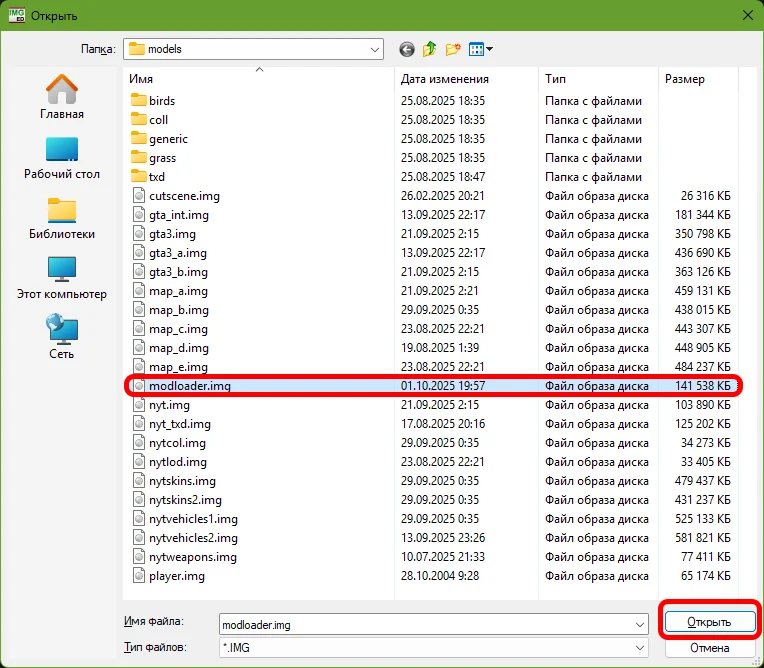The height and width of the screenshot is (668, 764).
Task: Sort by Дата изменения column
Action: click(445, 79)
